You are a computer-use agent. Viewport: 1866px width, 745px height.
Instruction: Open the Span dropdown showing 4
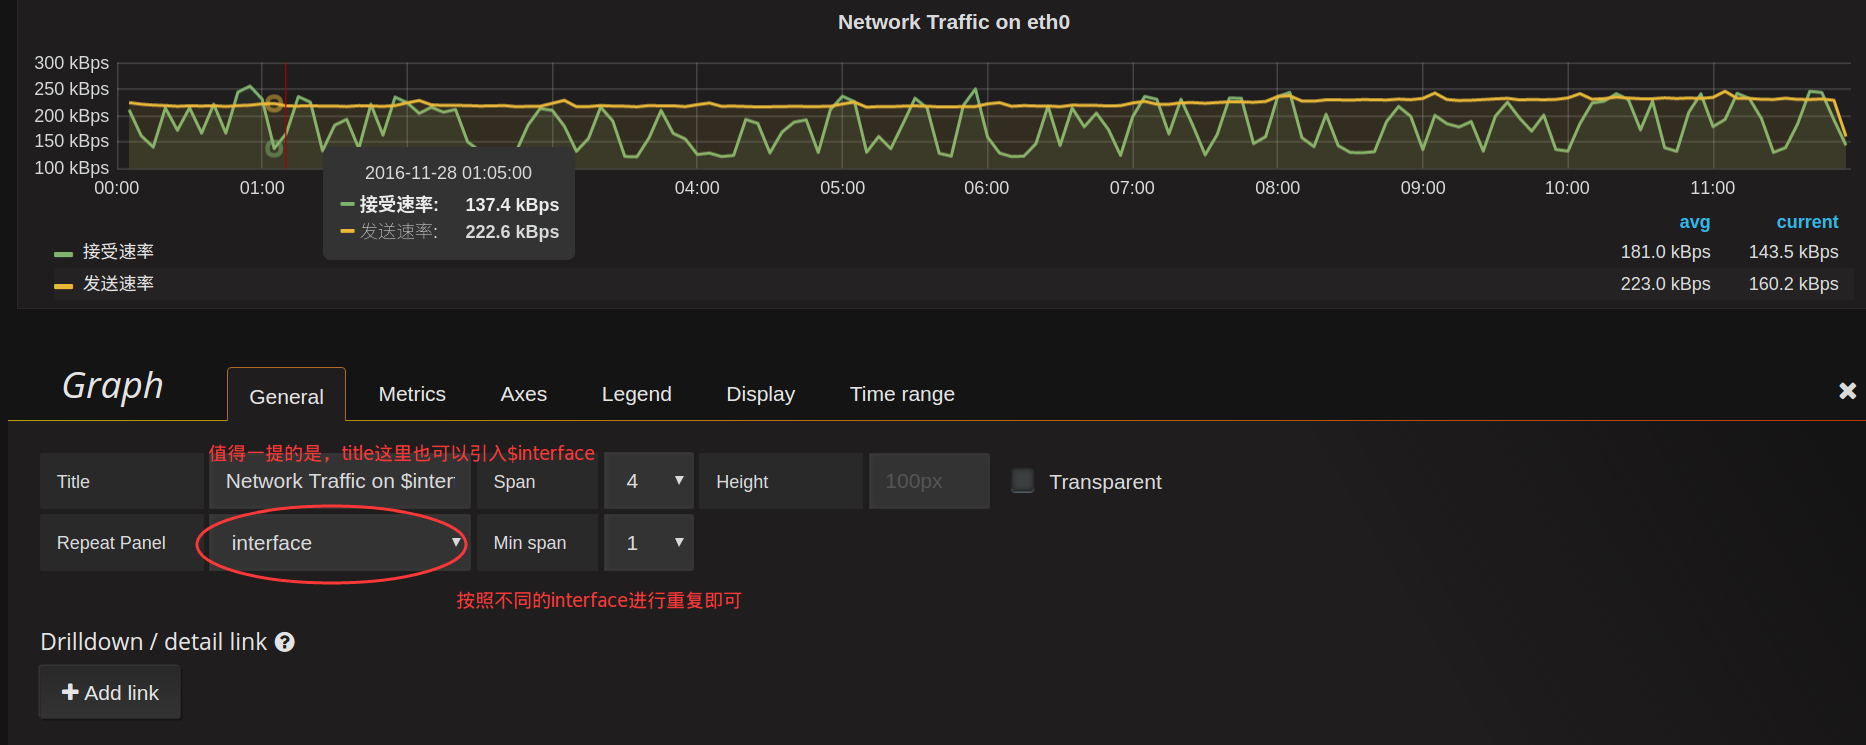(648, 481)
